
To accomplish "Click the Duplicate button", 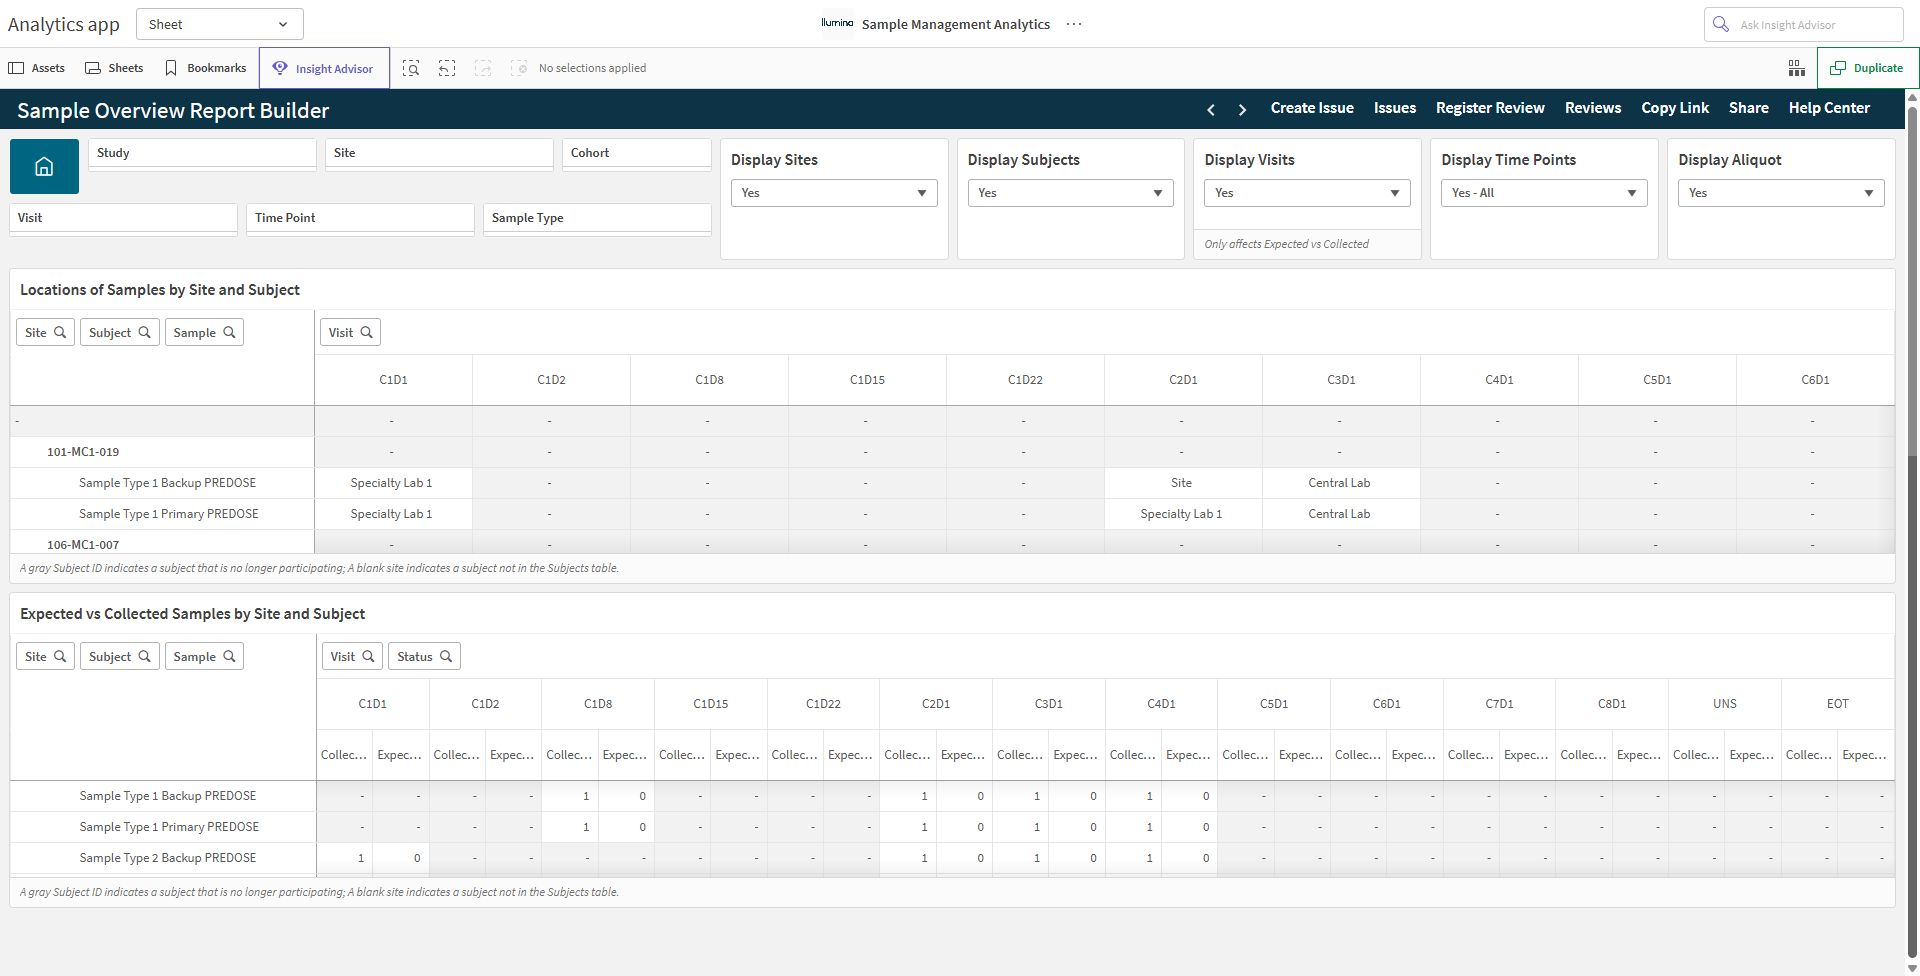I will pos(1867,68).
